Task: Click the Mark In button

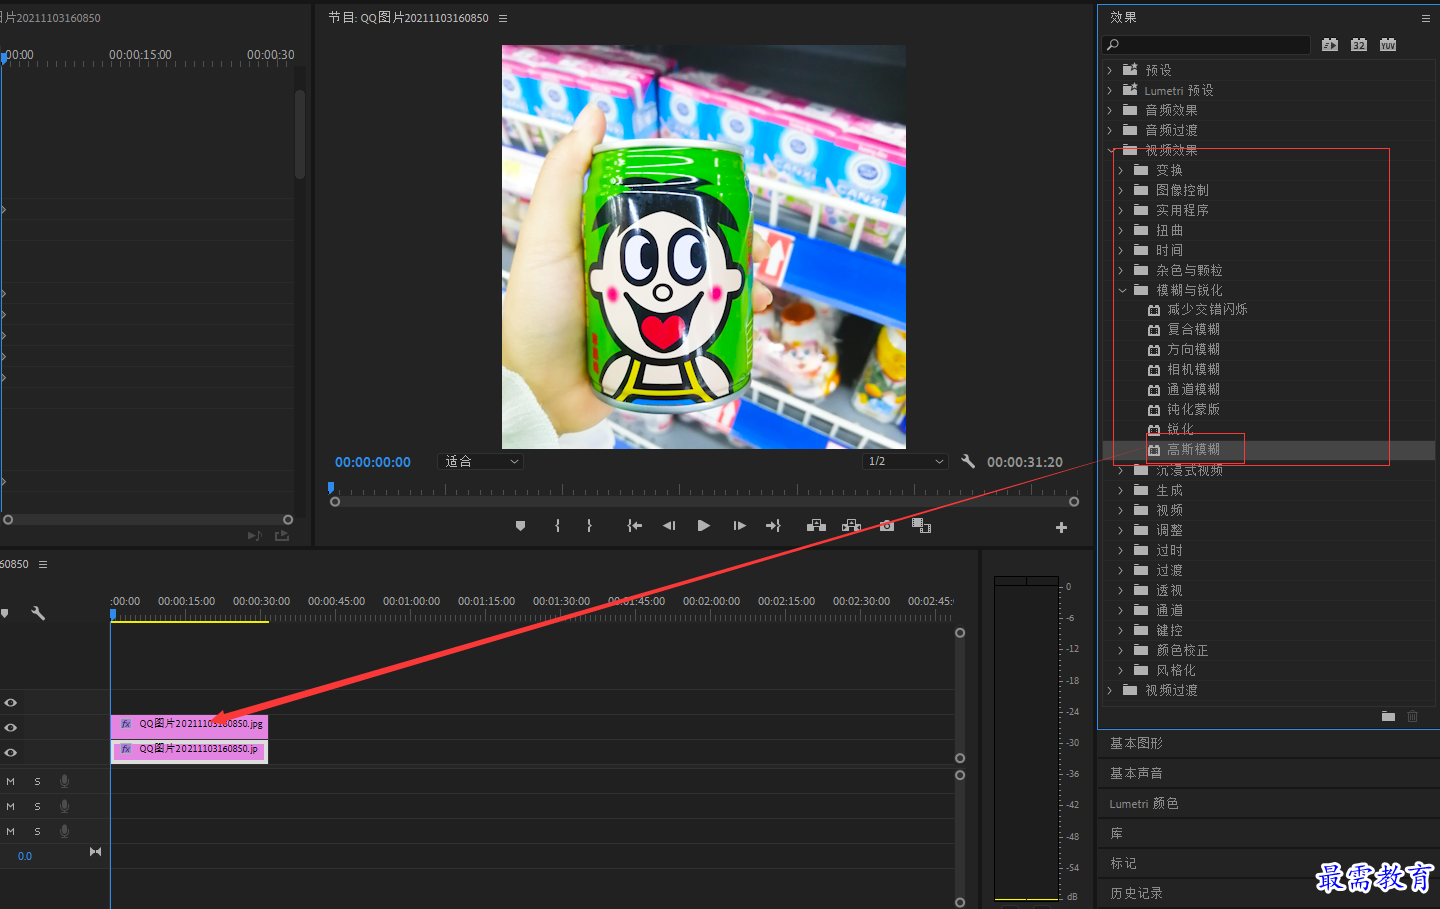Action: (x=557, y=526)
